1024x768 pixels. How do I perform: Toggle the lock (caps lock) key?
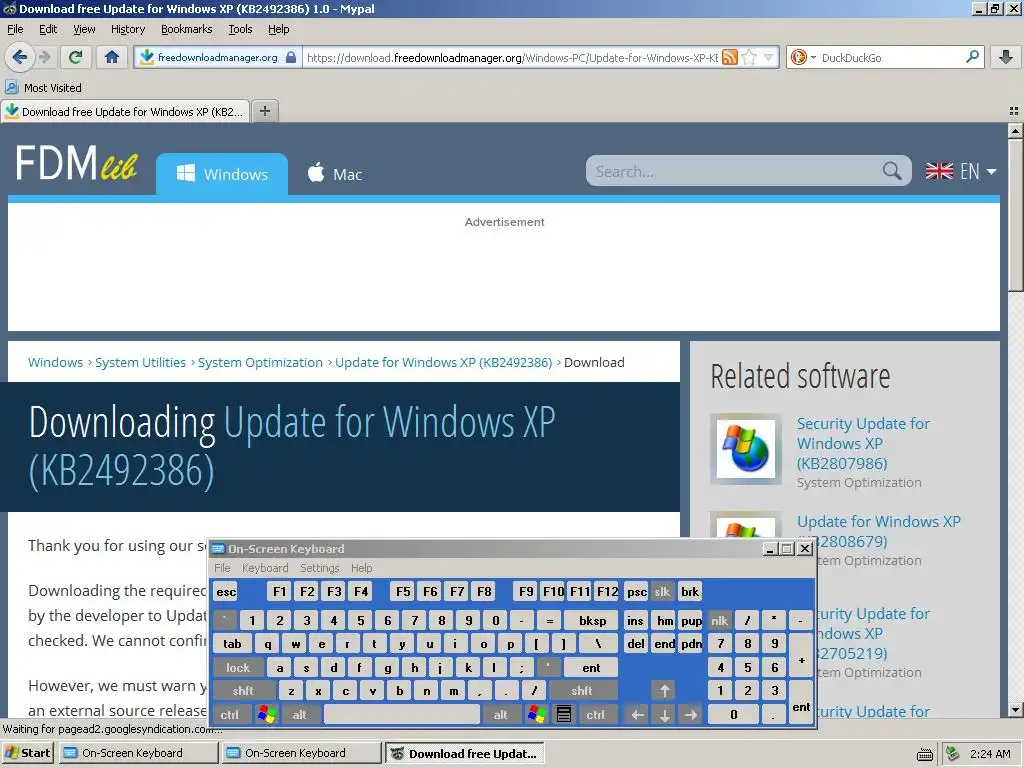(x=238, y=667)
